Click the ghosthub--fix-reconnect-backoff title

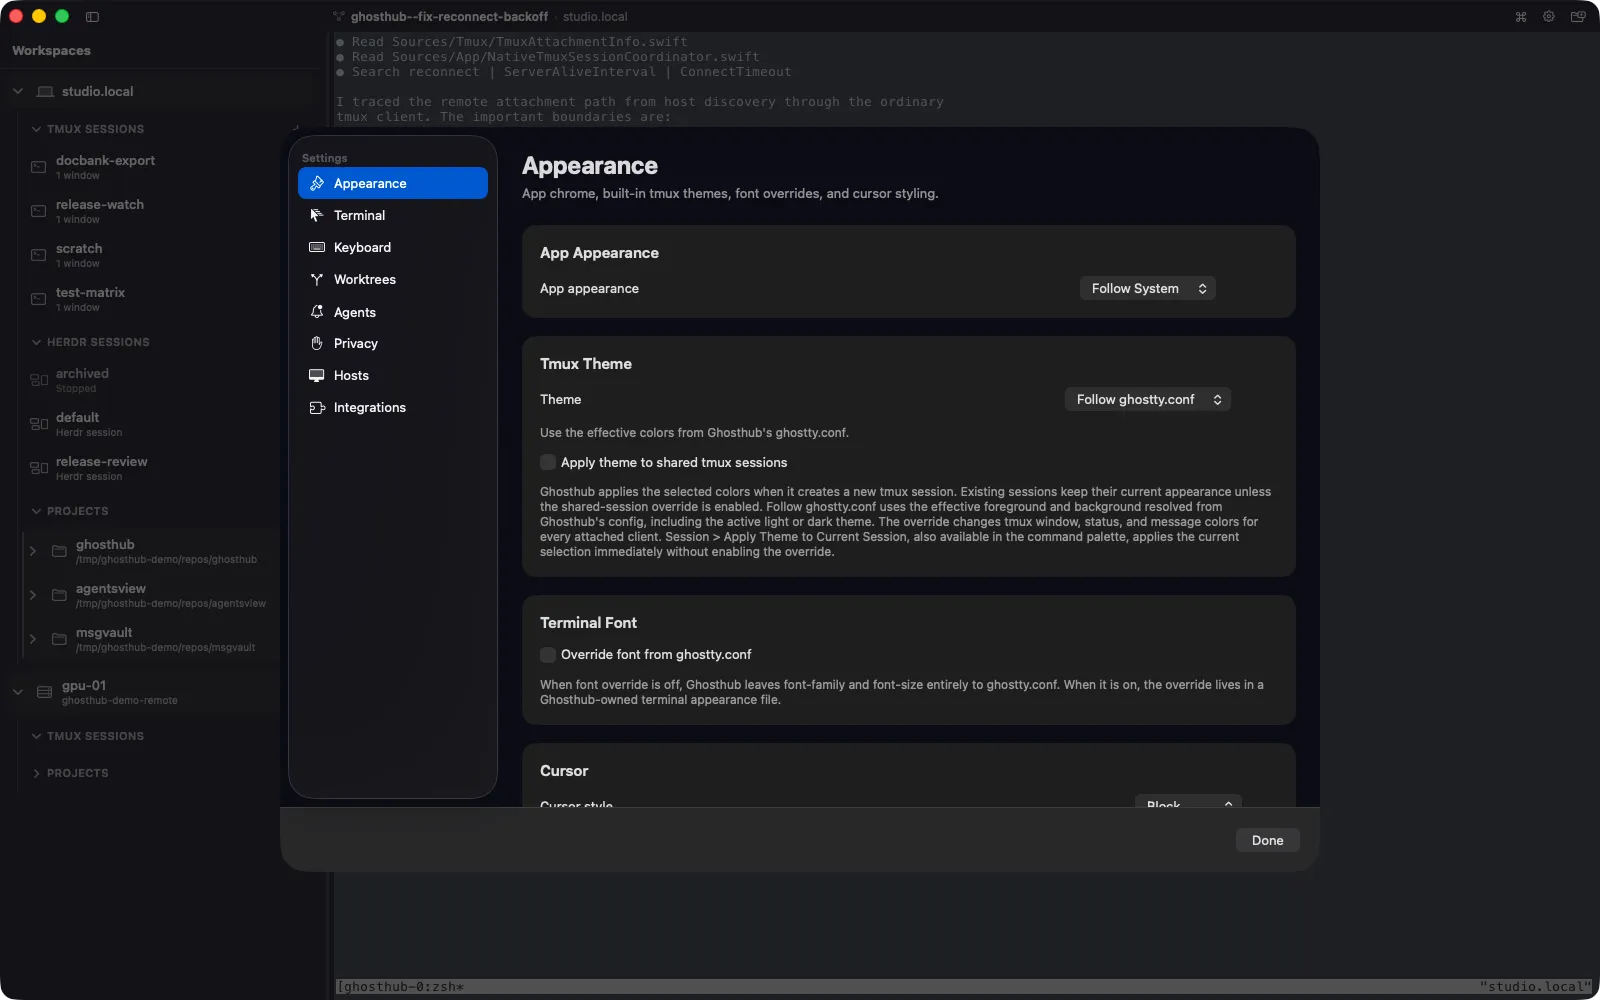click(449, 17)
